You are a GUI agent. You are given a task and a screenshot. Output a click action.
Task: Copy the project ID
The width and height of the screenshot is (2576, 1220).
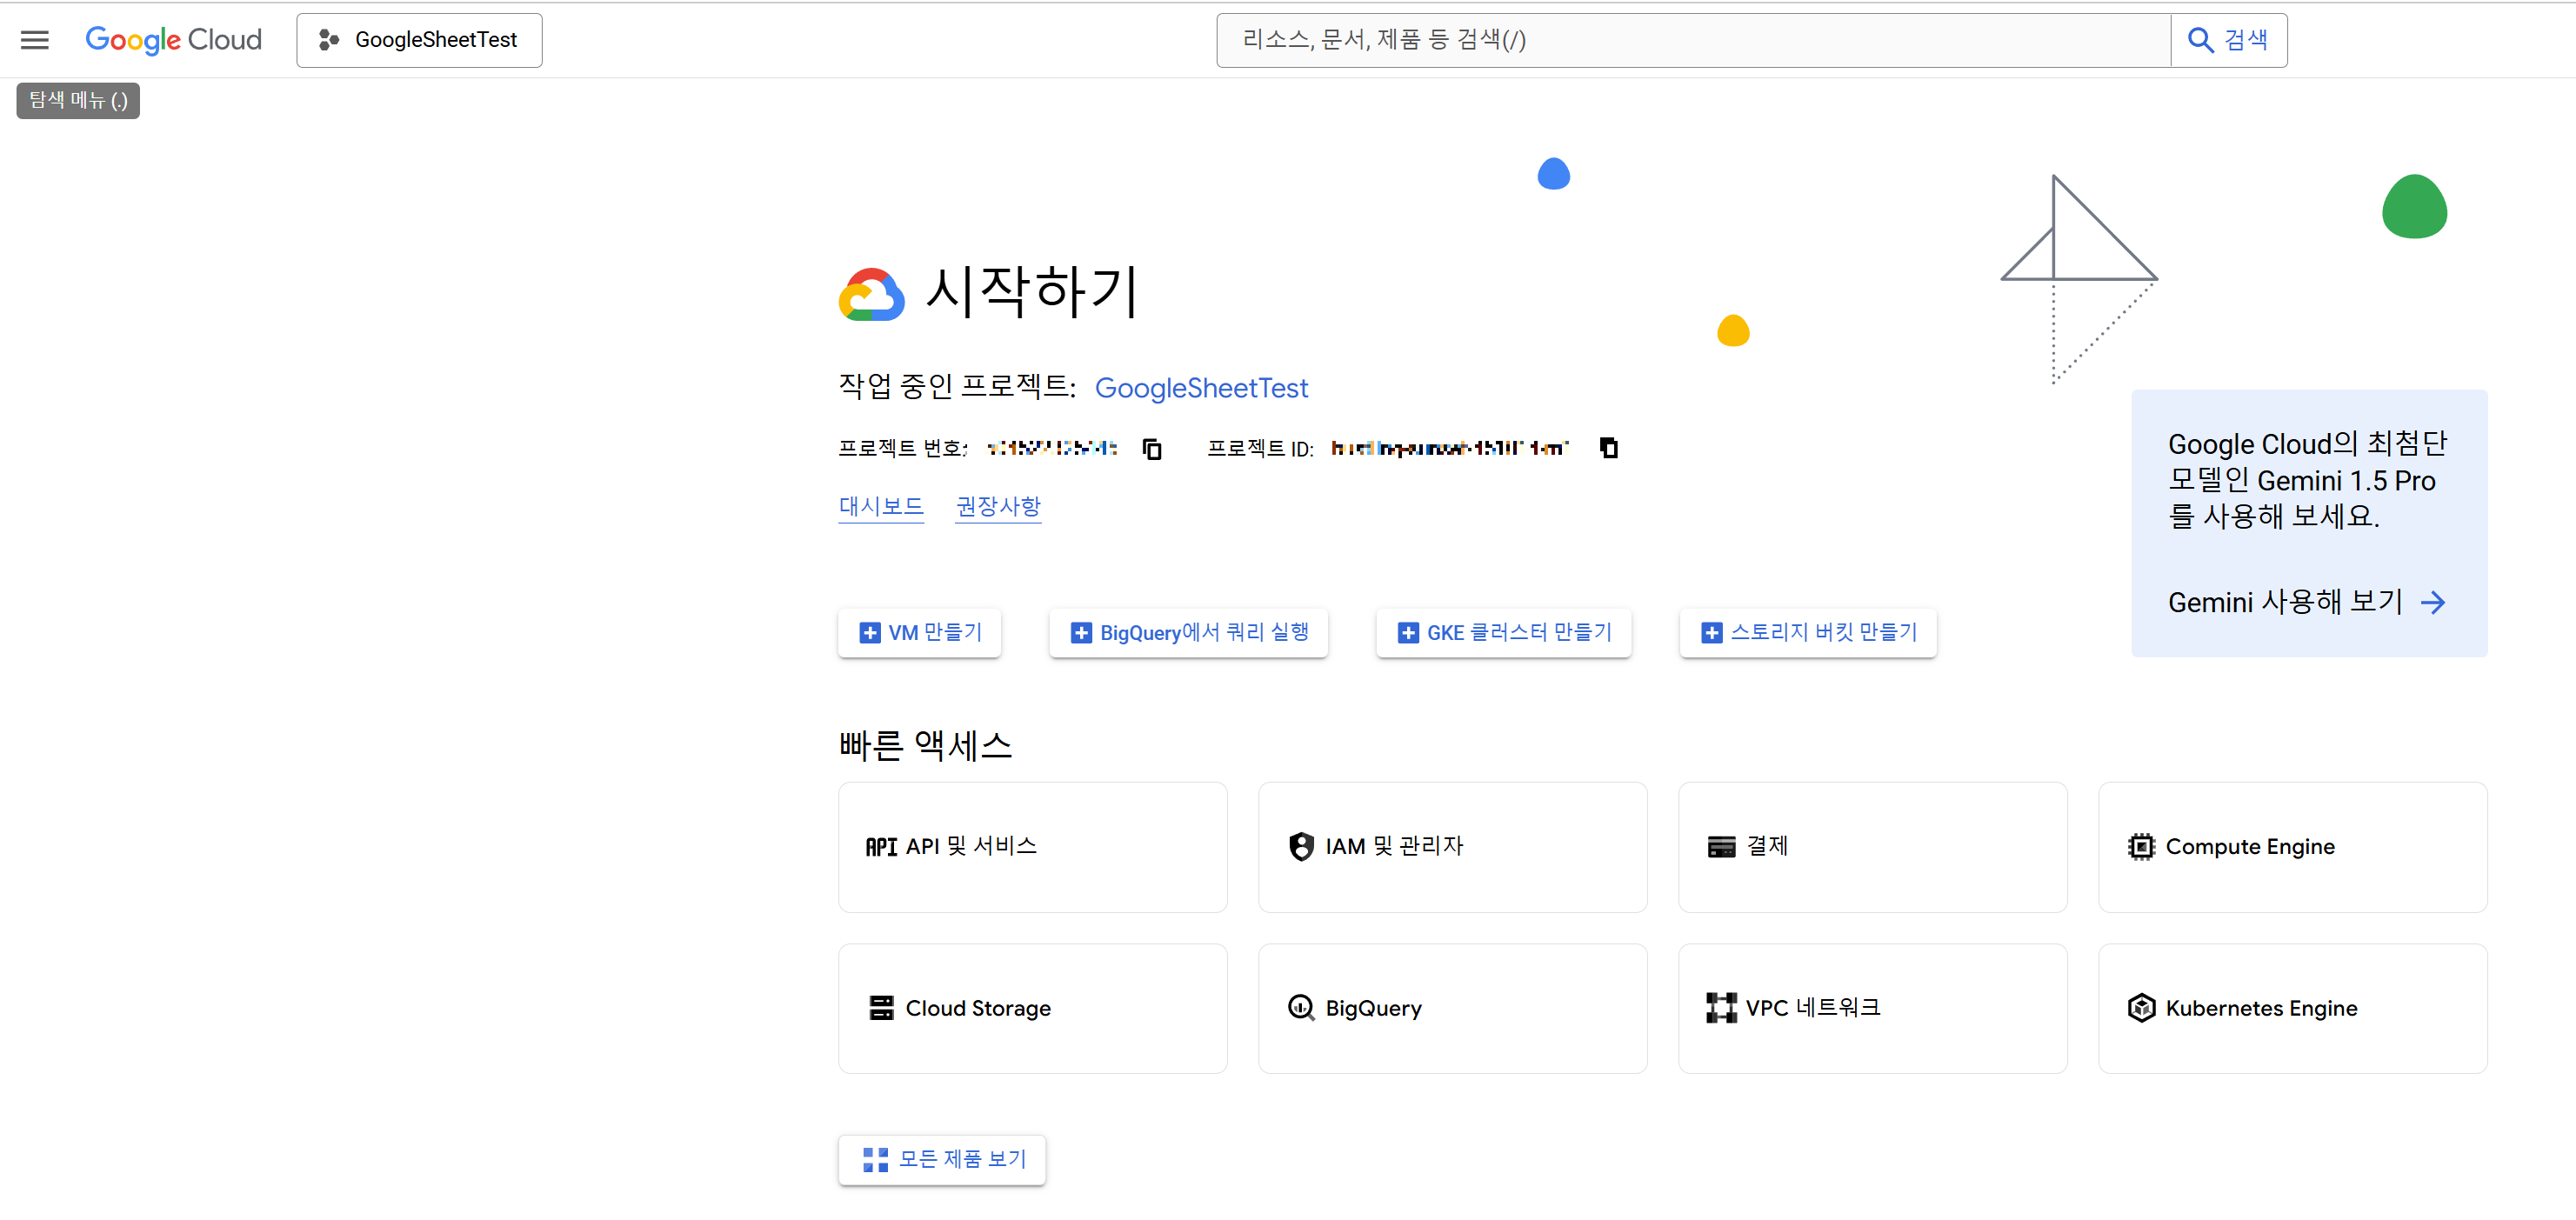click(1608, 448)
